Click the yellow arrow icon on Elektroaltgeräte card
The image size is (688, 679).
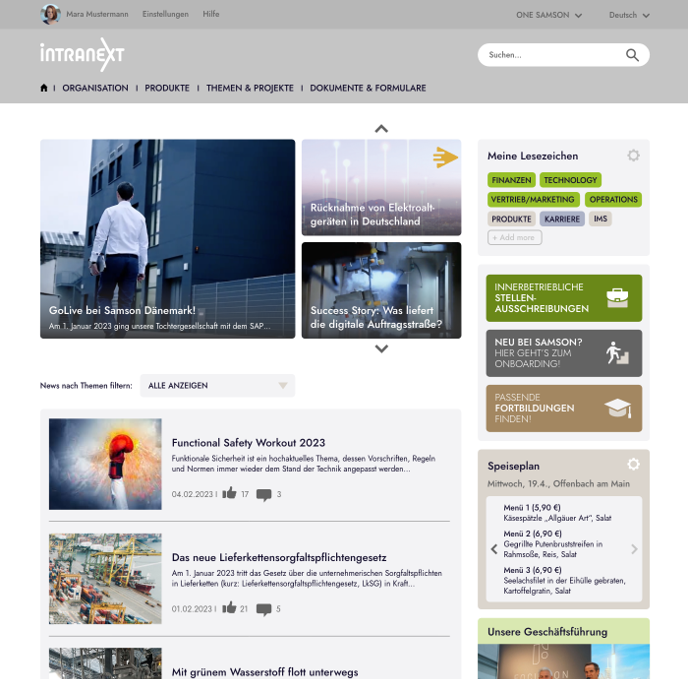(x=445, y=157)
